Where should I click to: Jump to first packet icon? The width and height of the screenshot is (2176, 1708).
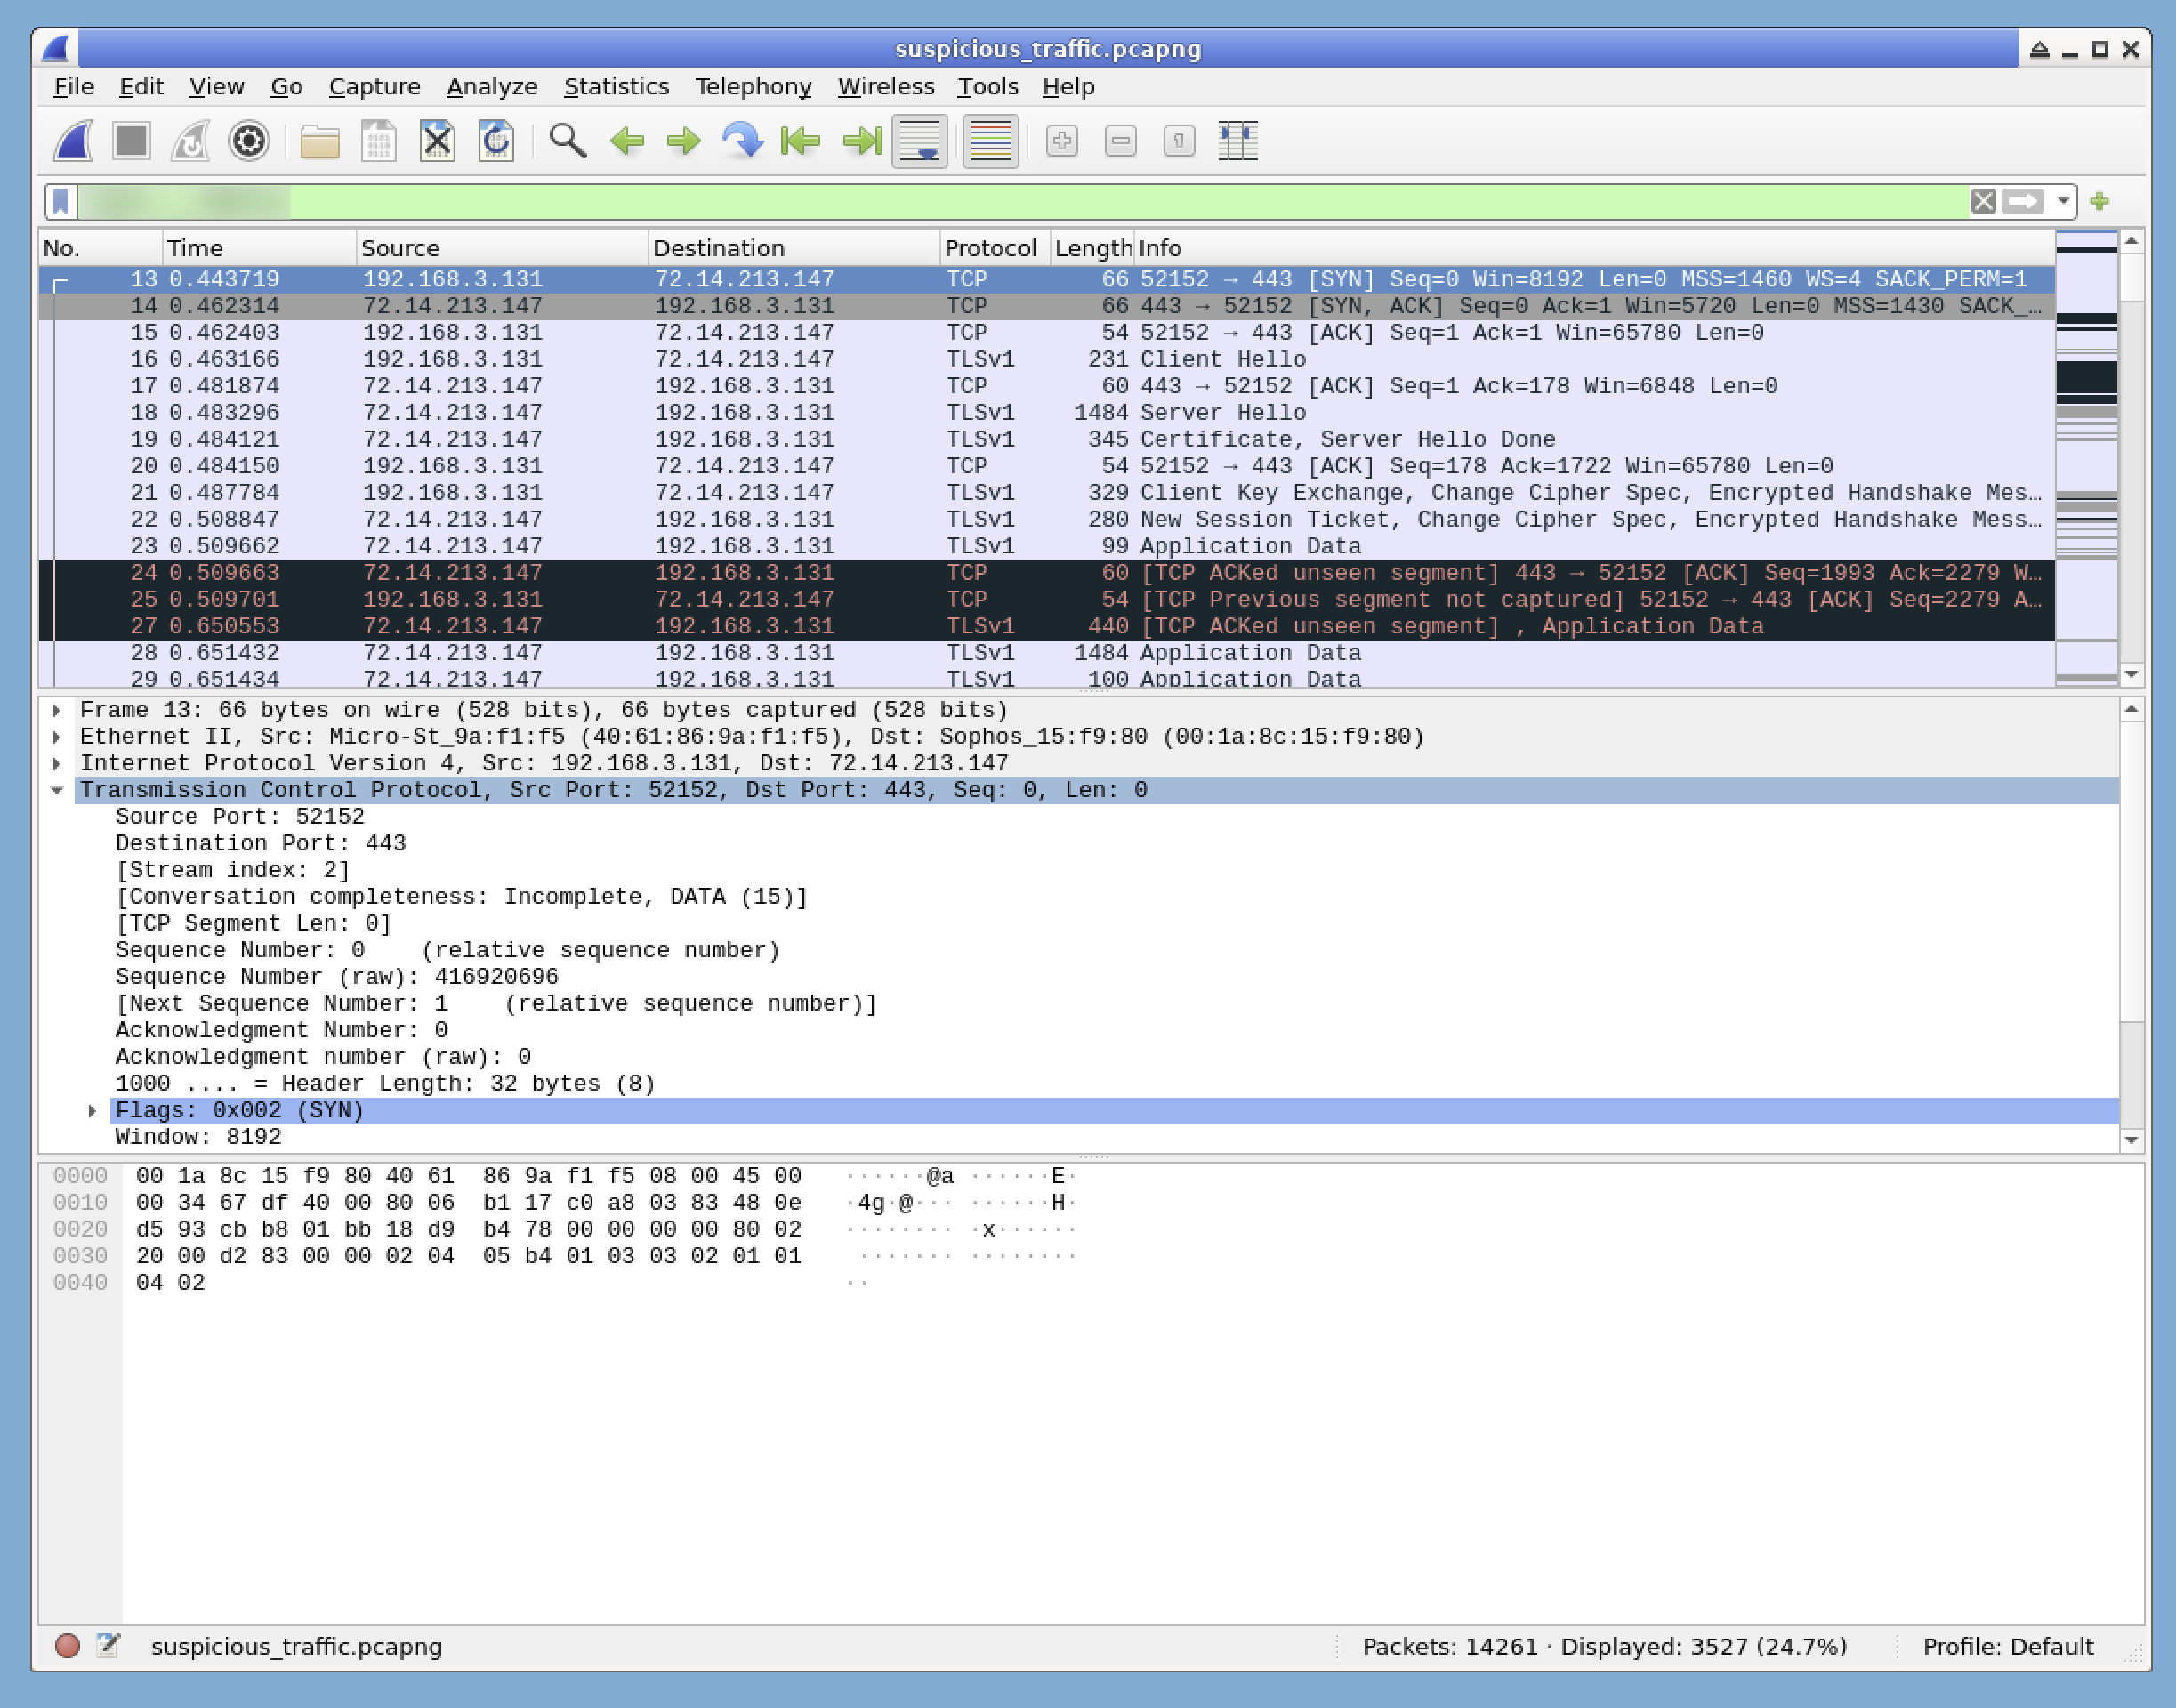pos(801,141)
